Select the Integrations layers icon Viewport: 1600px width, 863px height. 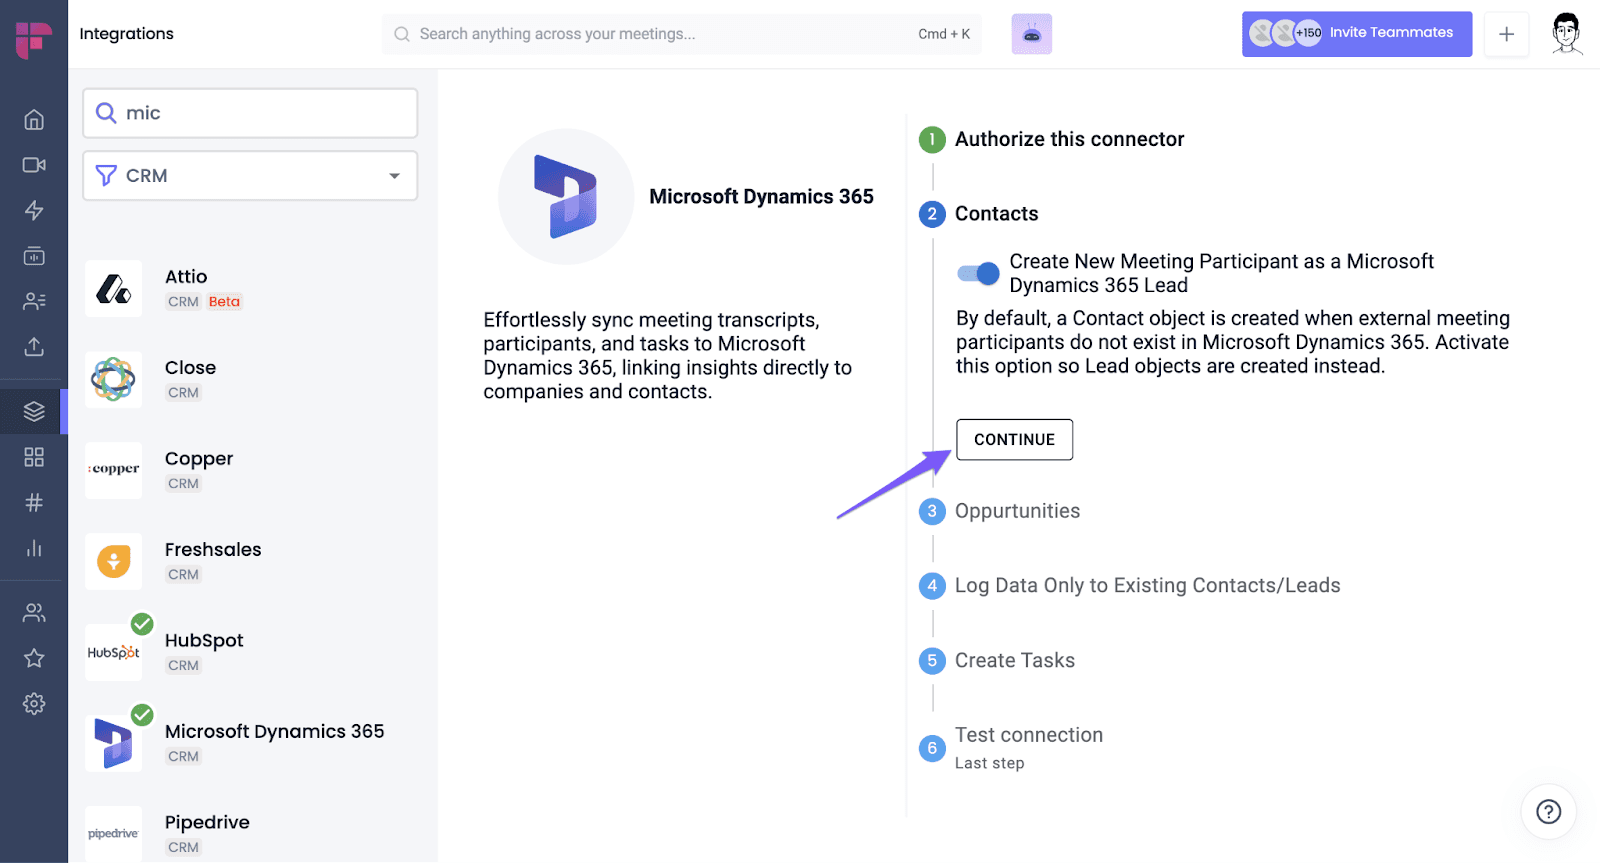tap(34, 411)
